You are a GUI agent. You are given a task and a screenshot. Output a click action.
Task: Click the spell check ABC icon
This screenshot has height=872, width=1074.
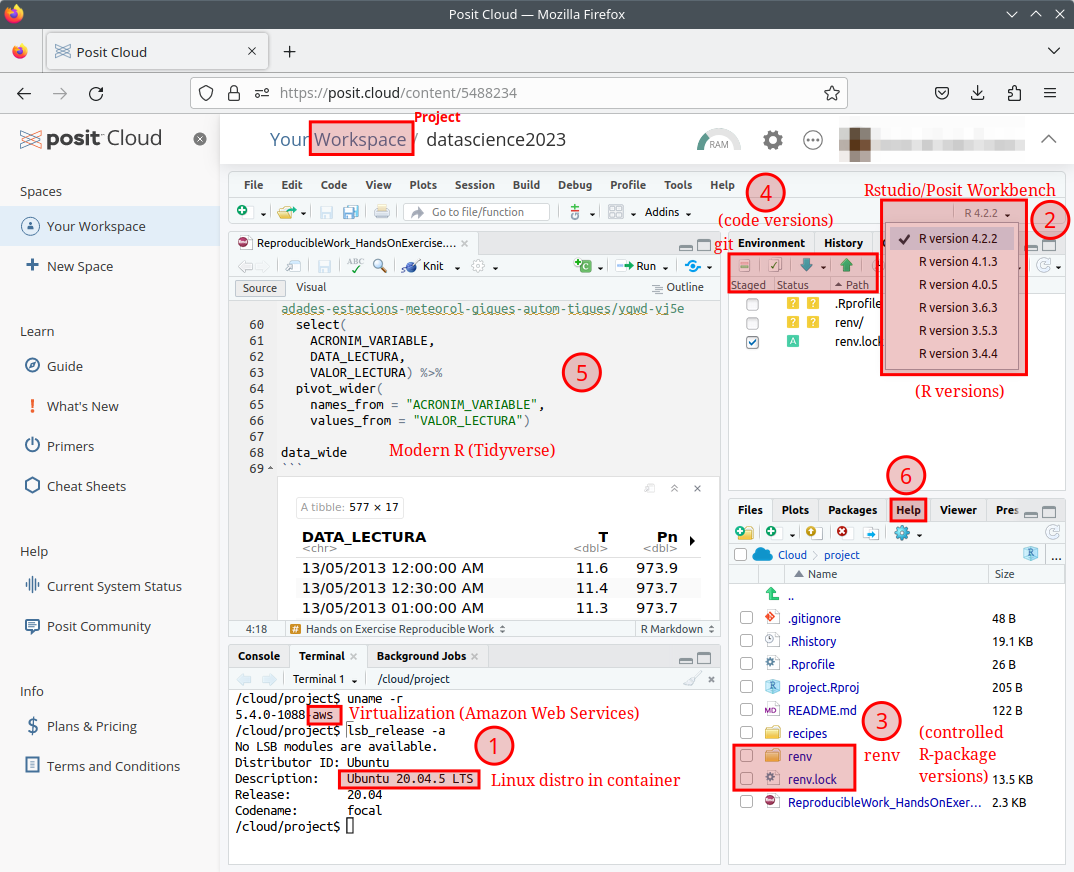tap(355, 266)
